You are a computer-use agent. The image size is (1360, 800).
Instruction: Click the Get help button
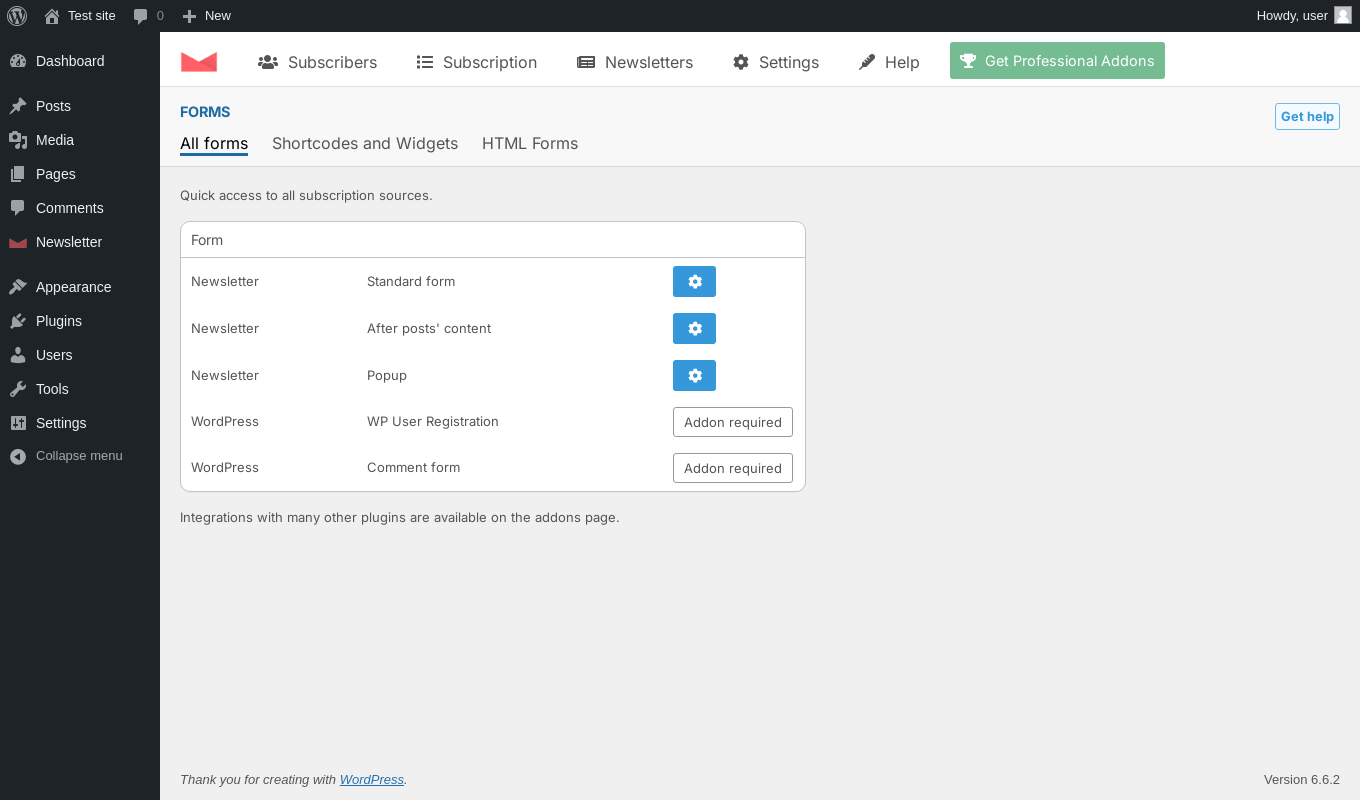click(x=1307, y=117)
